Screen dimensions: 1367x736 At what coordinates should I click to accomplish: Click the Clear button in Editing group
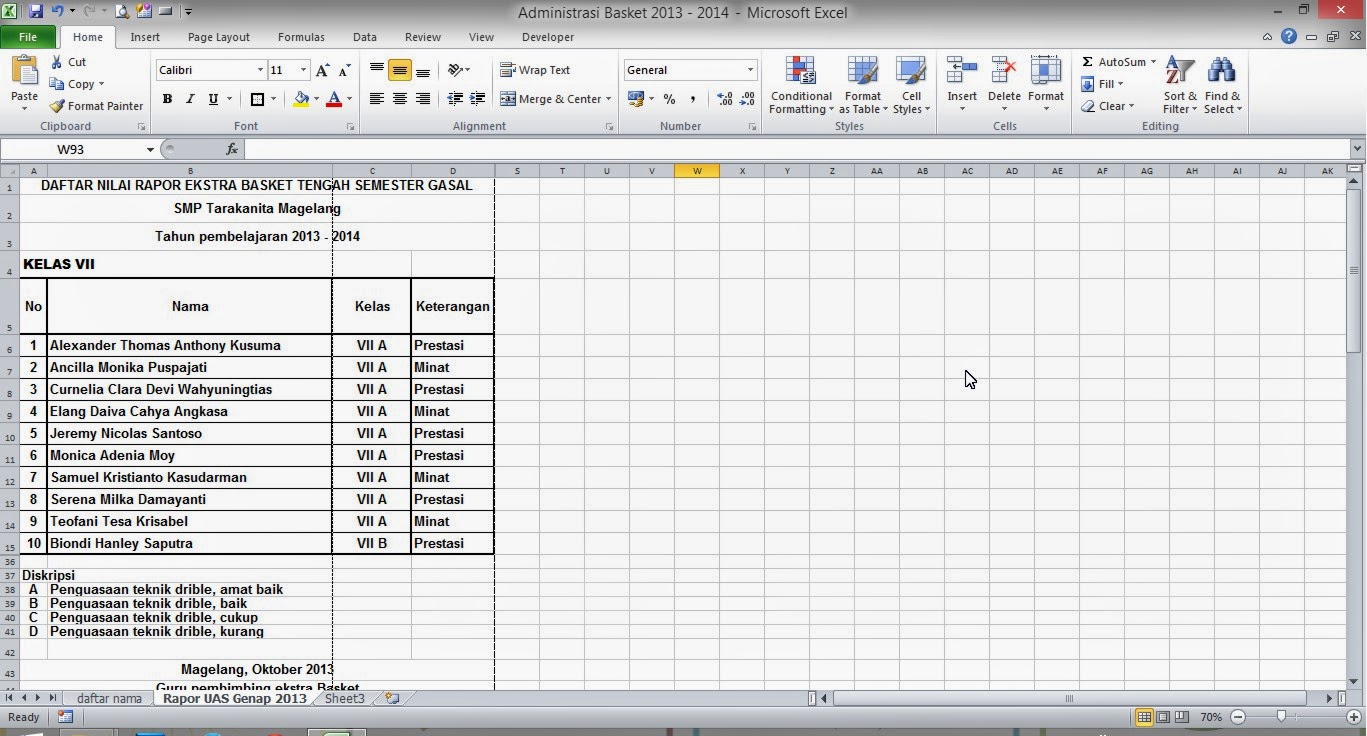pos(1106,106)
